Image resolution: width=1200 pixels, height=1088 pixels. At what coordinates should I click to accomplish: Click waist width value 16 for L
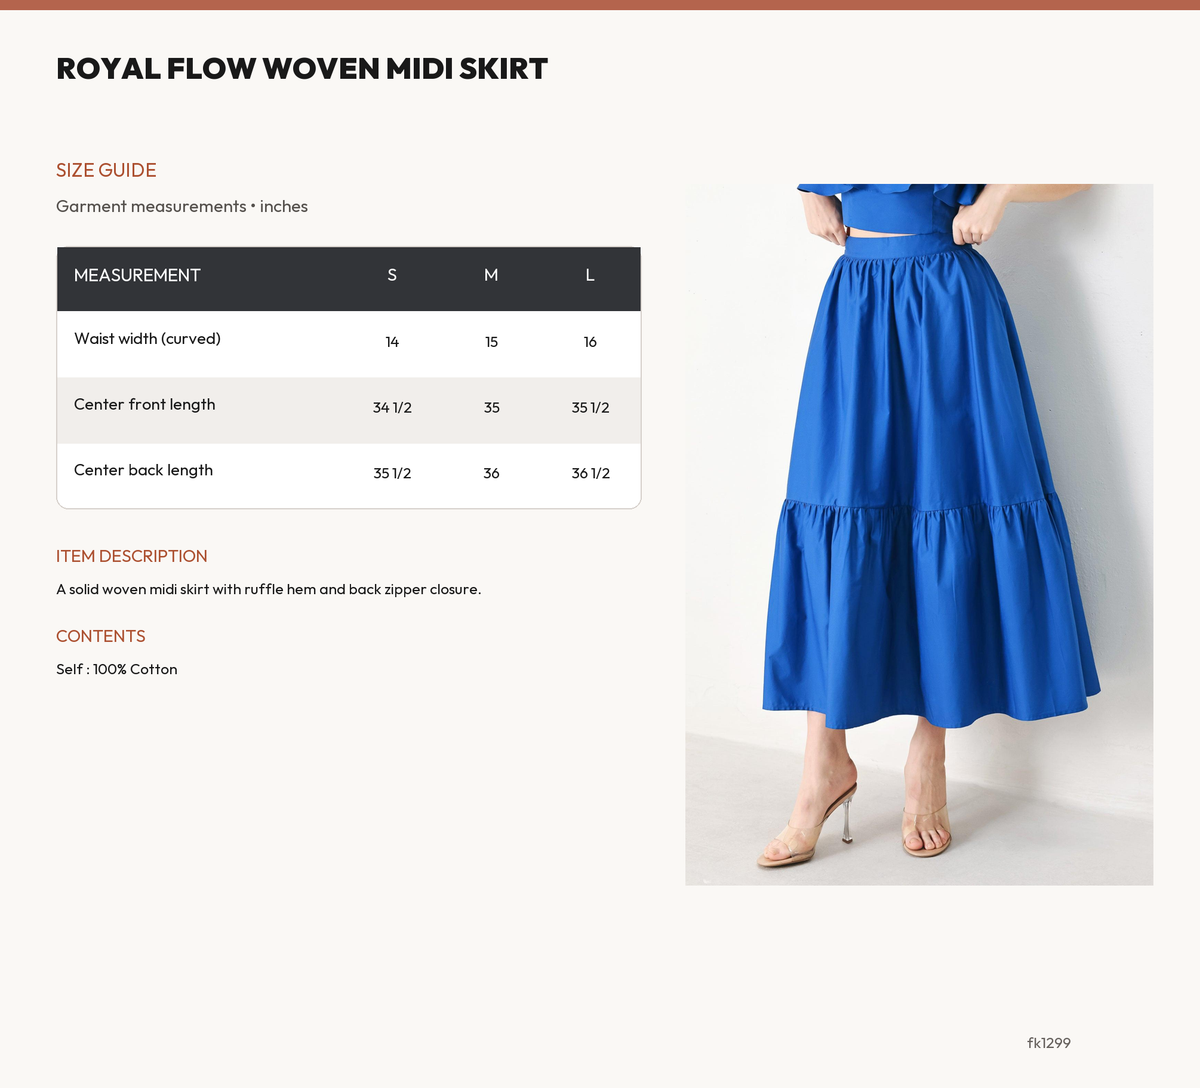[x=590, y=342]
